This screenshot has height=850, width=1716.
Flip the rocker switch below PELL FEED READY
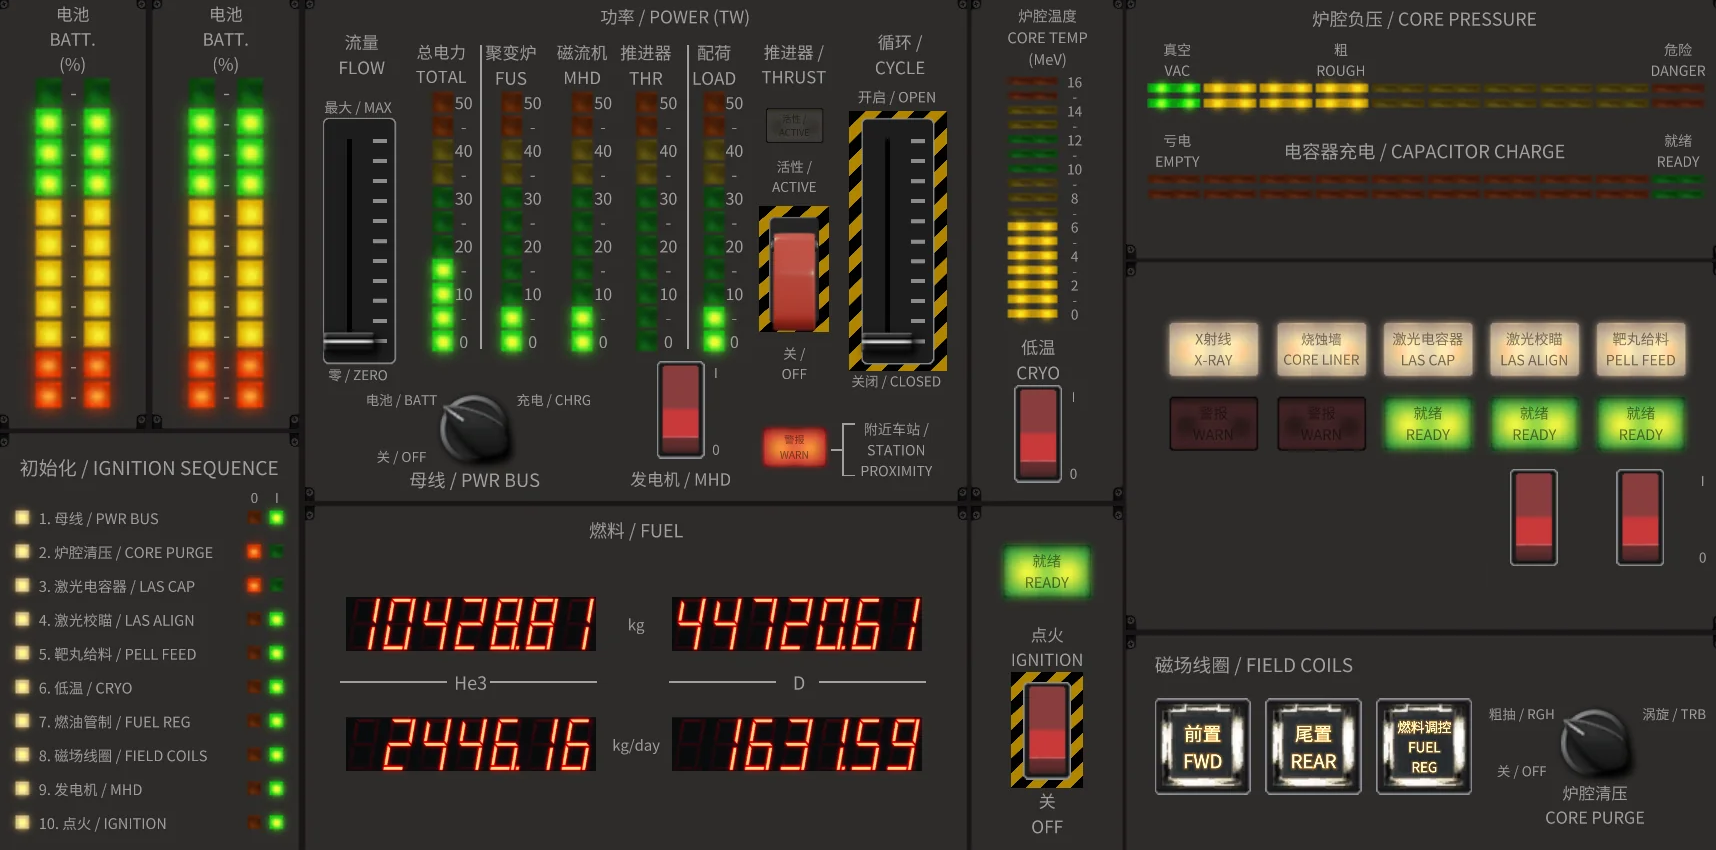coord(1640,517)
